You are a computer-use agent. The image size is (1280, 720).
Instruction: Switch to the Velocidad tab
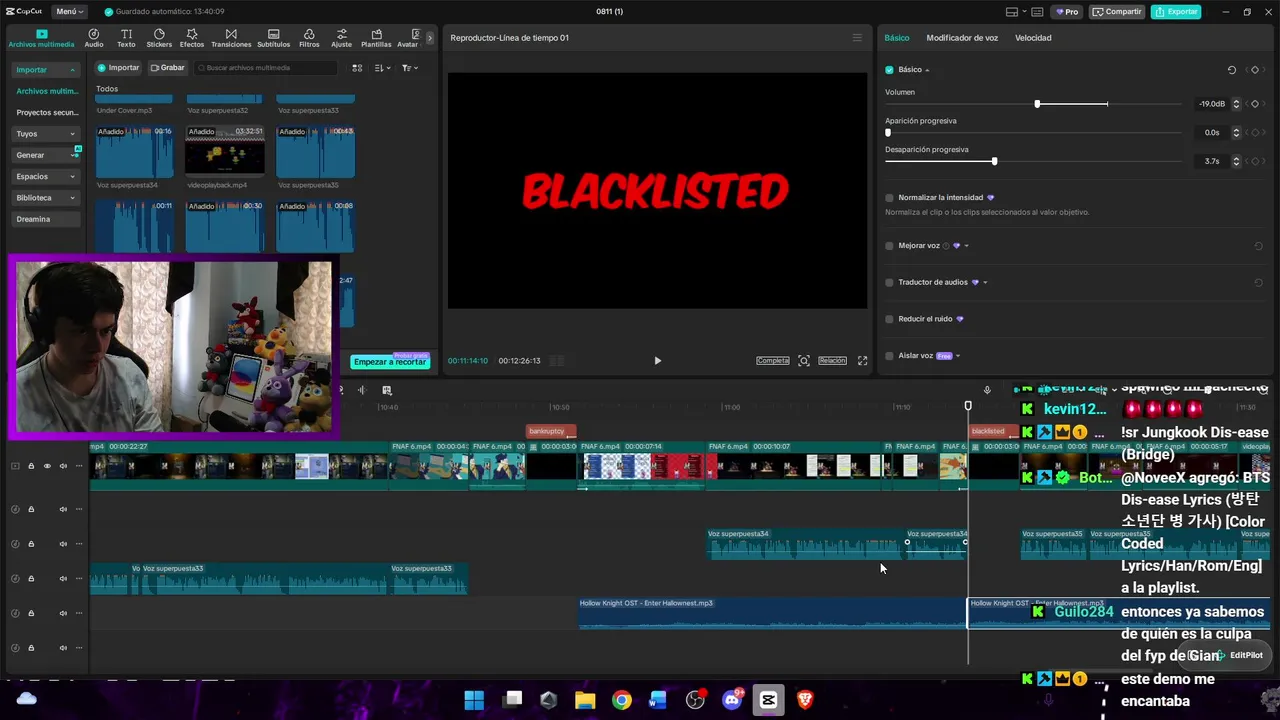coord(1033,38)
